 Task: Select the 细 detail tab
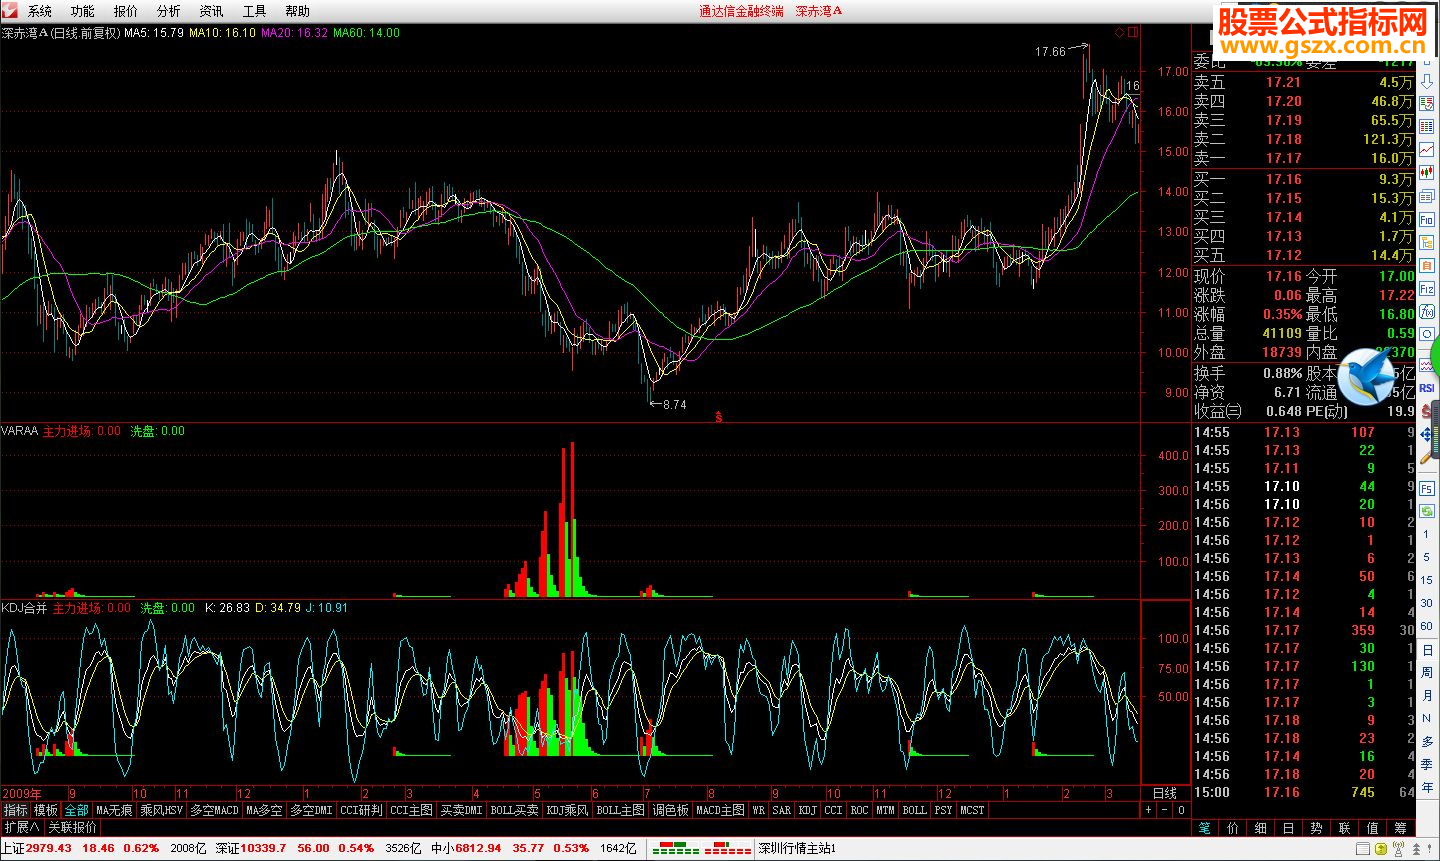(1260, 828)
